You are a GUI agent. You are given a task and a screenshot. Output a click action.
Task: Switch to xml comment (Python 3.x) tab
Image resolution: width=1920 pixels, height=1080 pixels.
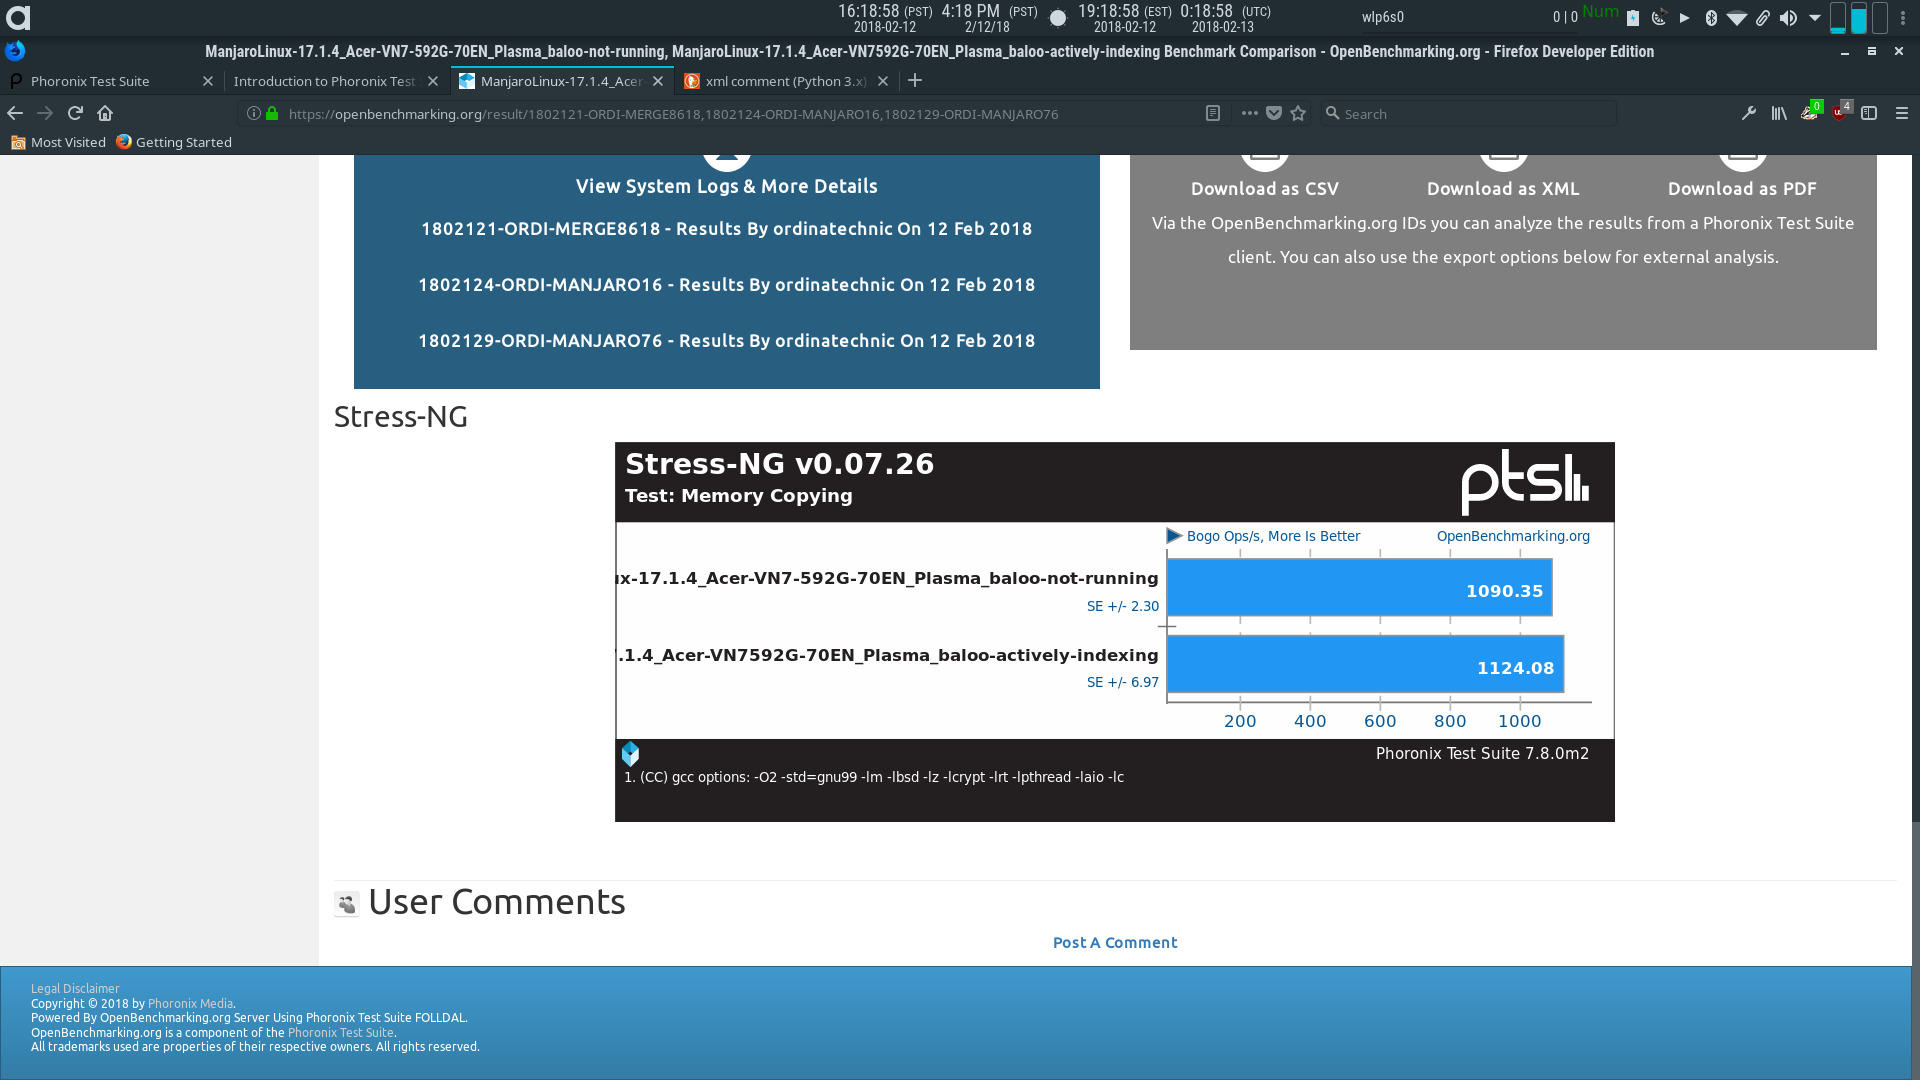pyautogui.click(x=785, y=81)
